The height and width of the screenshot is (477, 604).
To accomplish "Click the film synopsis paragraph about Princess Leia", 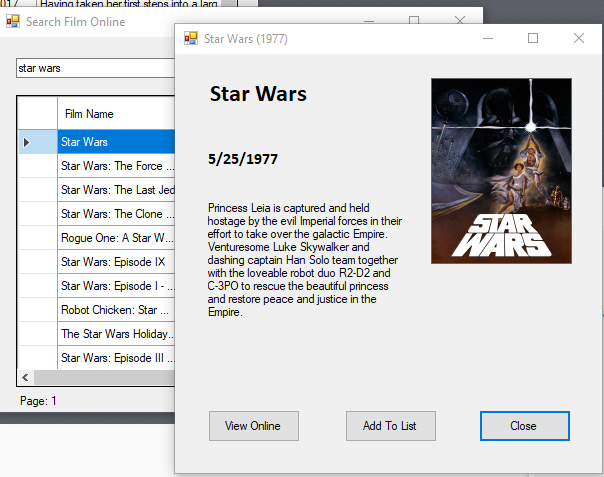I will pos(304,260).
